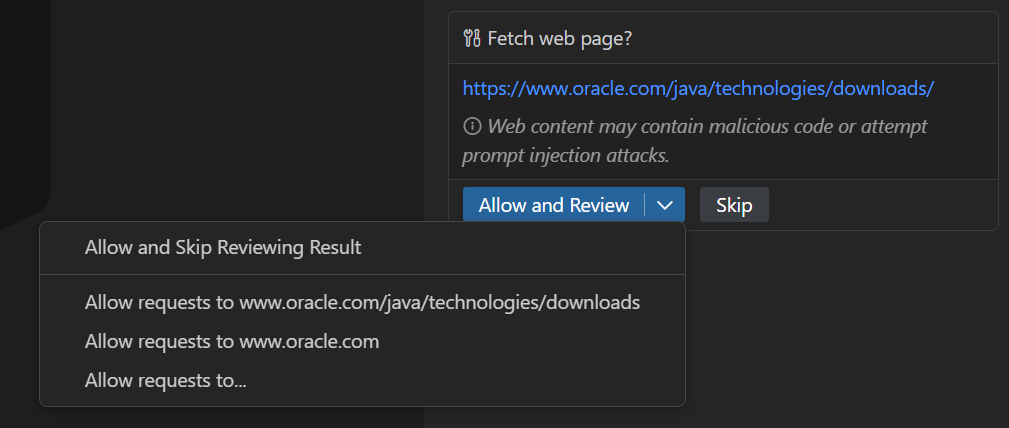Click the Skip button
This screenshot has width=1009, height=428.
point(734,205)
